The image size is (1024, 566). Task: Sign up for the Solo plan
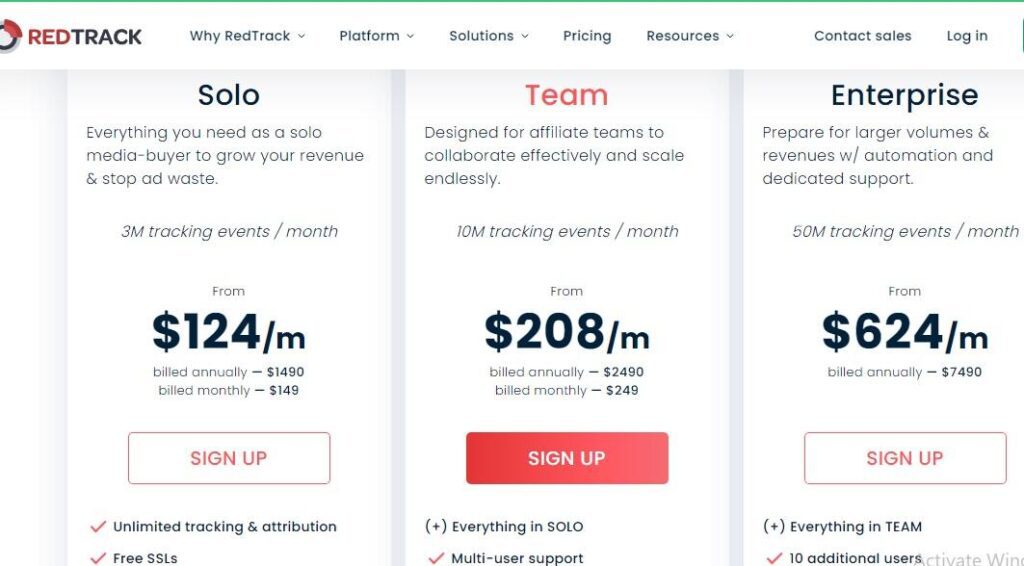[x=229, y=458]
